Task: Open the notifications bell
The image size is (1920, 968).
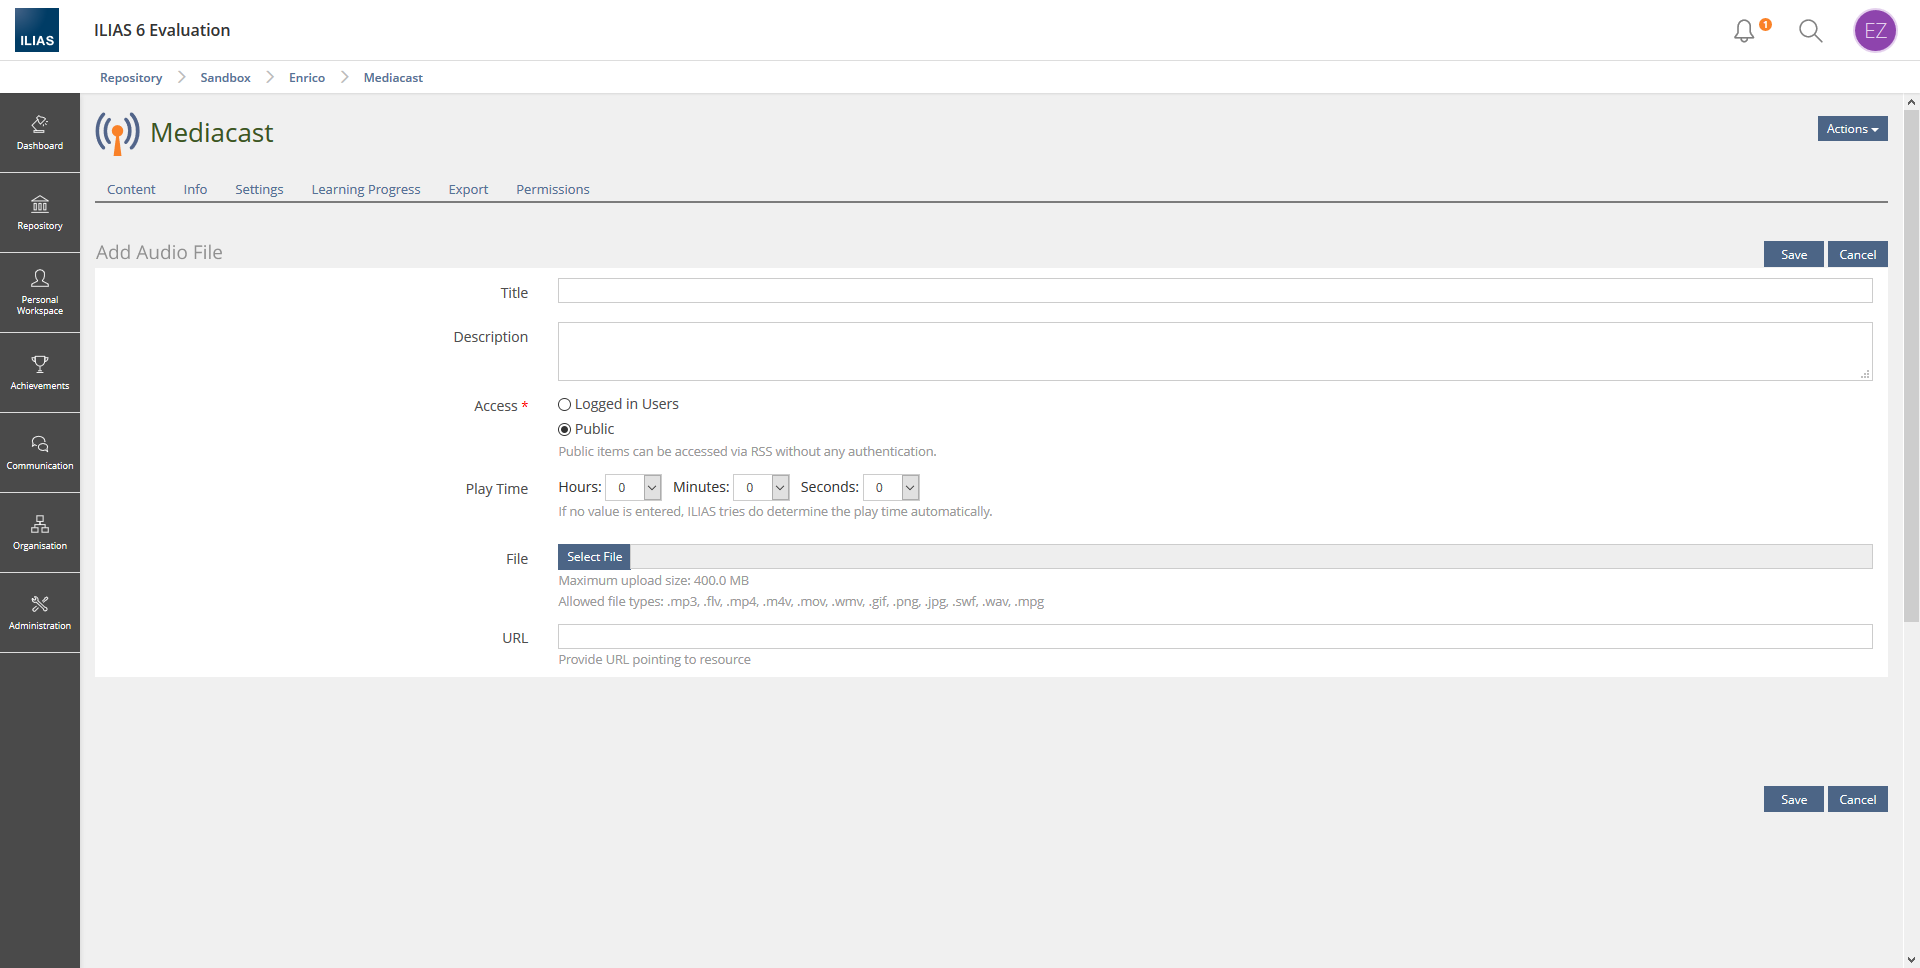Action: point(1744,31)
